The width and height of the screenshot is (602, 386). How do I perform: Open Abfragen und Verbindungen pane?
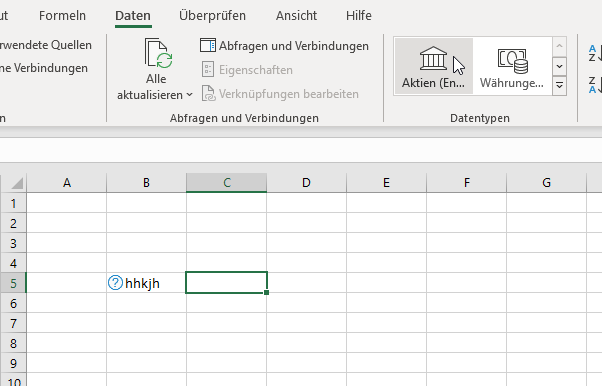point(284,46)
